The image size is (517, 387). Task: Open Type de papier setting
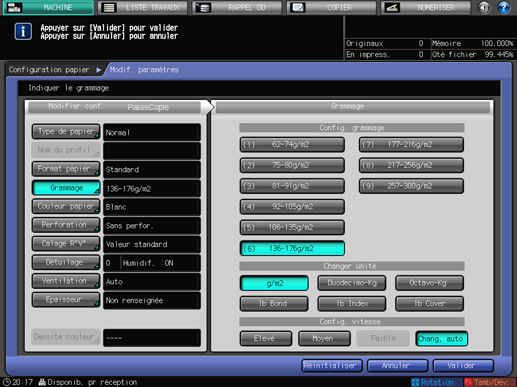pos(66,132)
